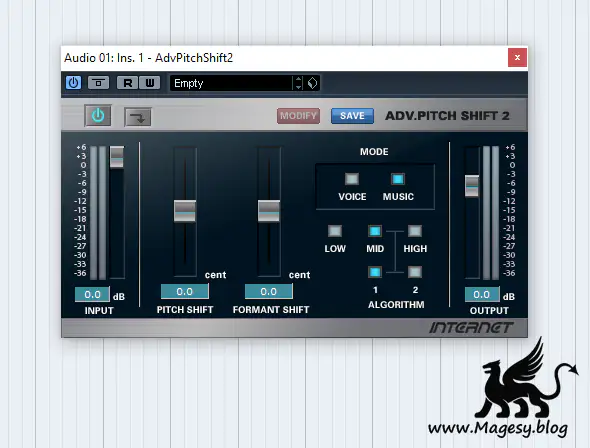Adjust the INPUT level fader handle
Screen dimensions: 590x448
click(x=117, y=157)
